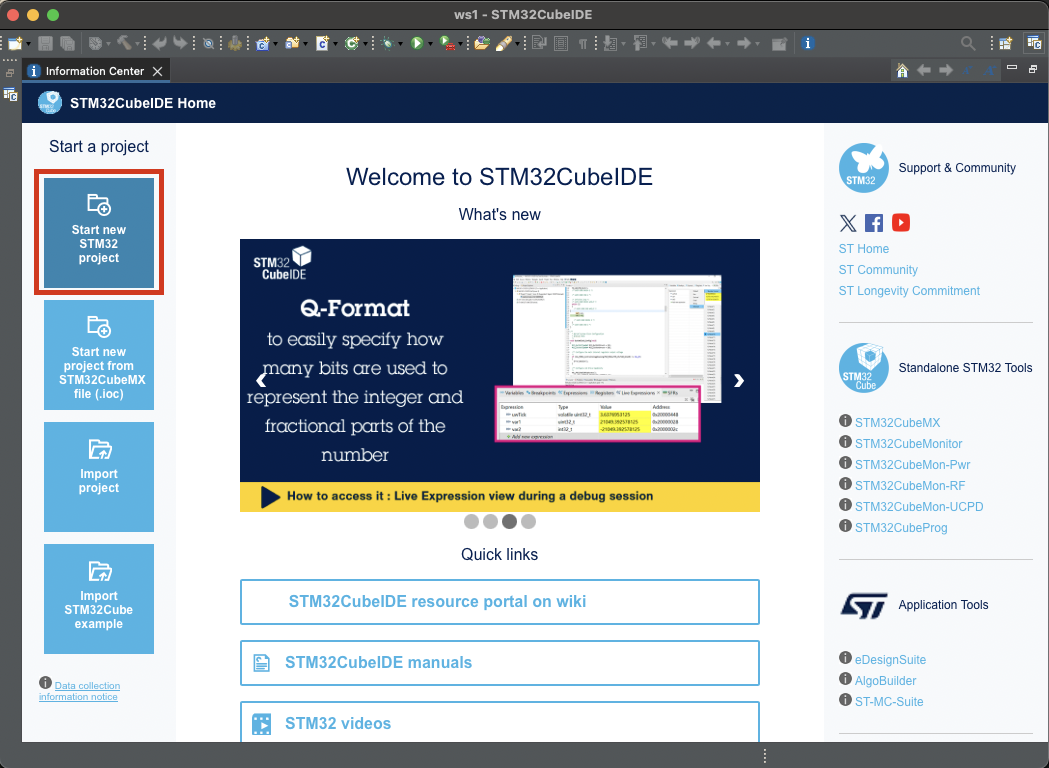Start new project from STM32CubeMX file

click(x=99, y=355)
